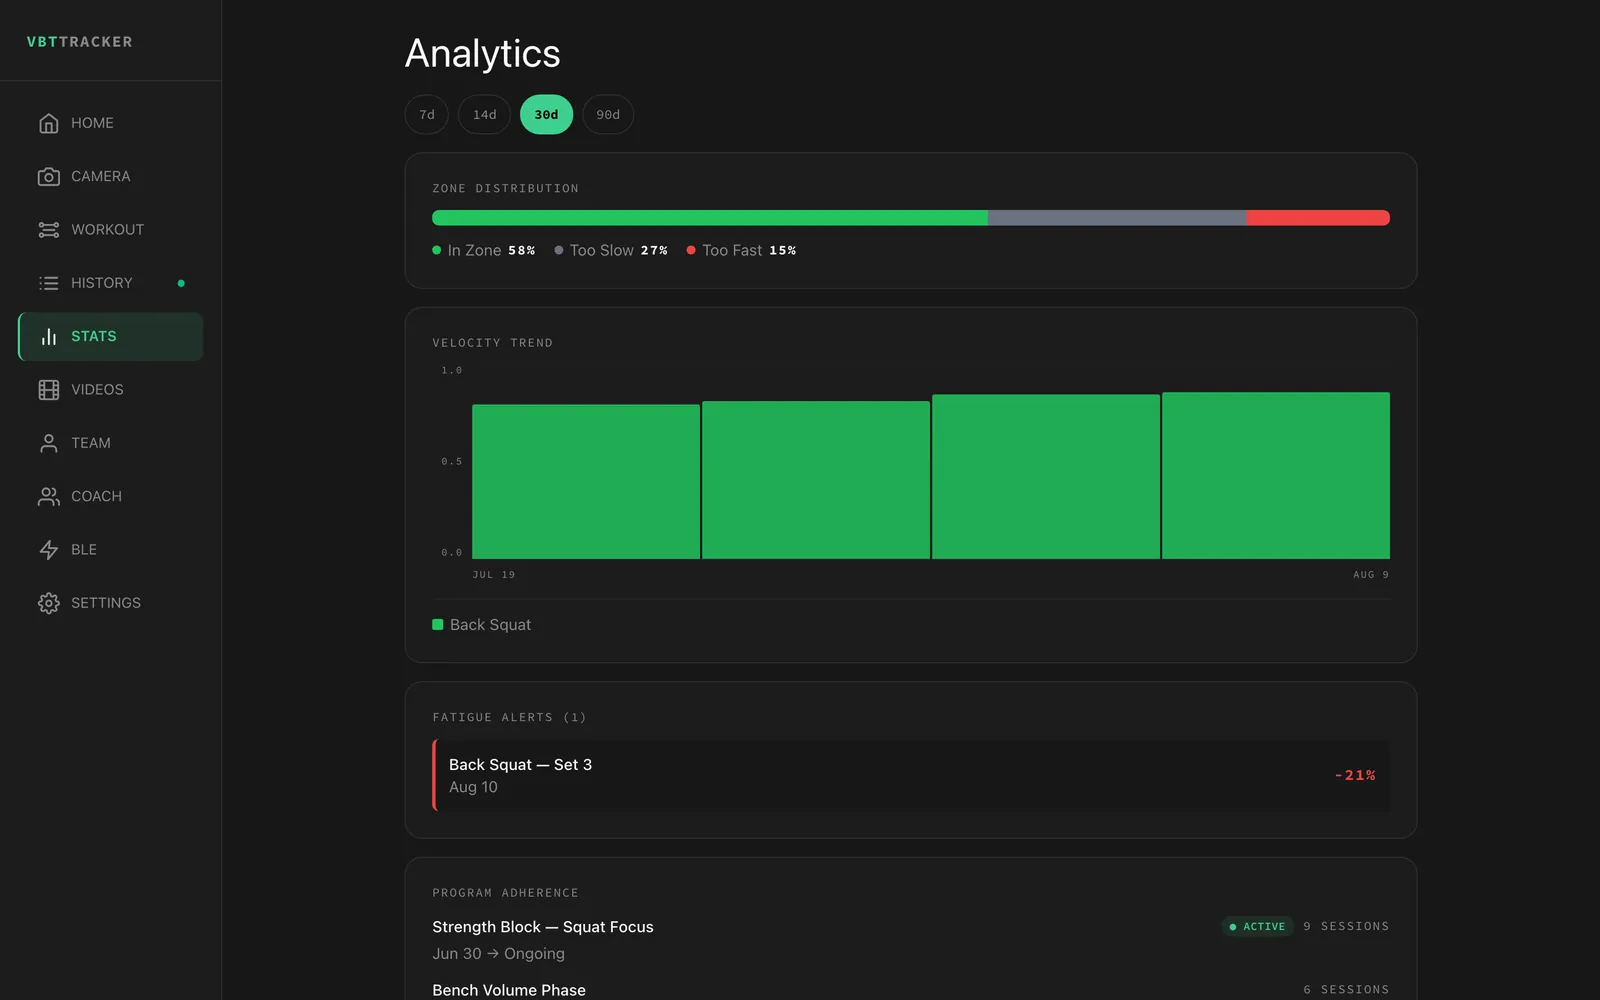Click the ACTIVE status badge
The height and width of the screenshot is (1000, 1600).
point(1257,927)
